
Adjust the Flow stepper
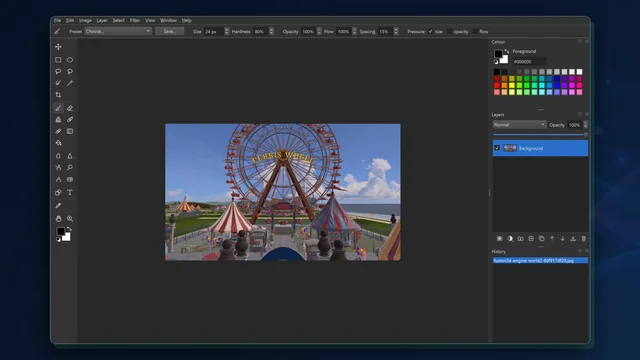354,31
